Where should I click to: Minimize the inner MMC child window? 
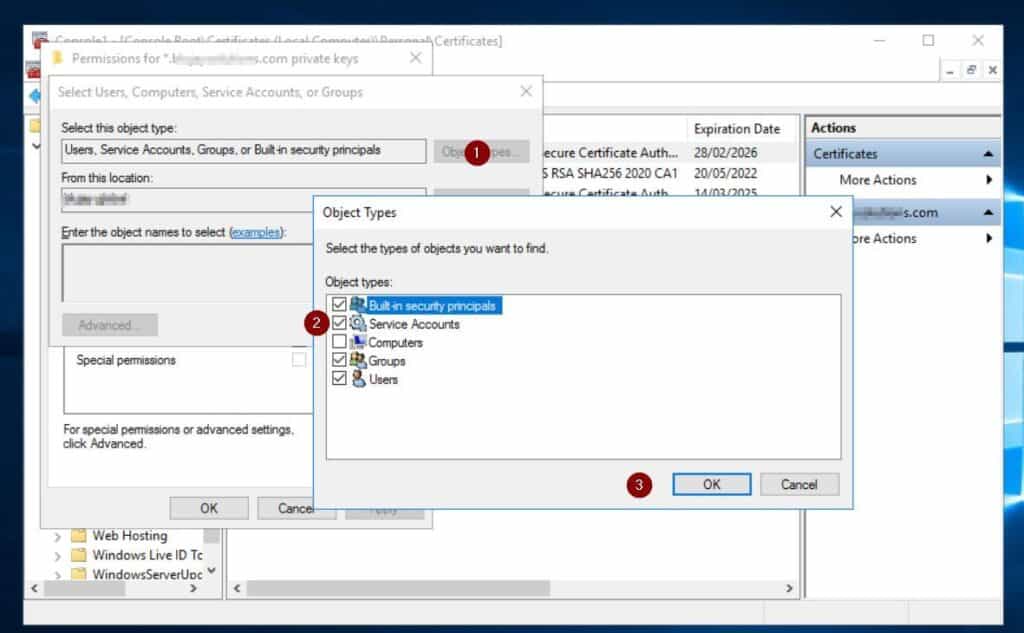[x=950, y=70]
